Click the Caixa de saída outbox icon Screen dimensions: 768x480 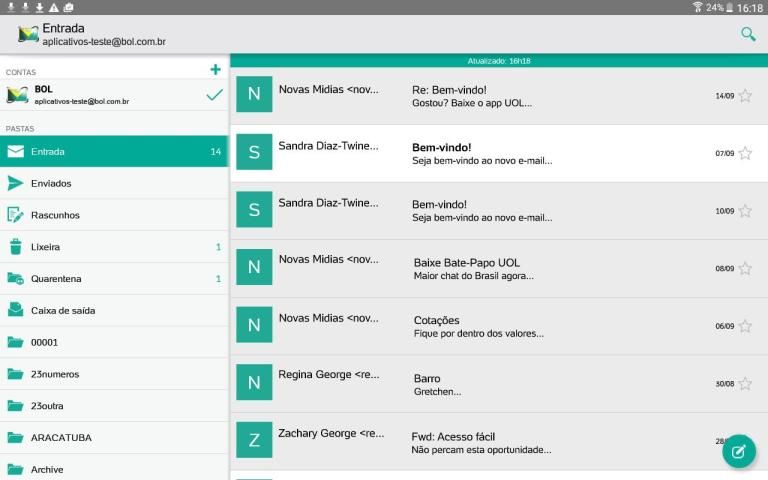click(x=16, y=310)
